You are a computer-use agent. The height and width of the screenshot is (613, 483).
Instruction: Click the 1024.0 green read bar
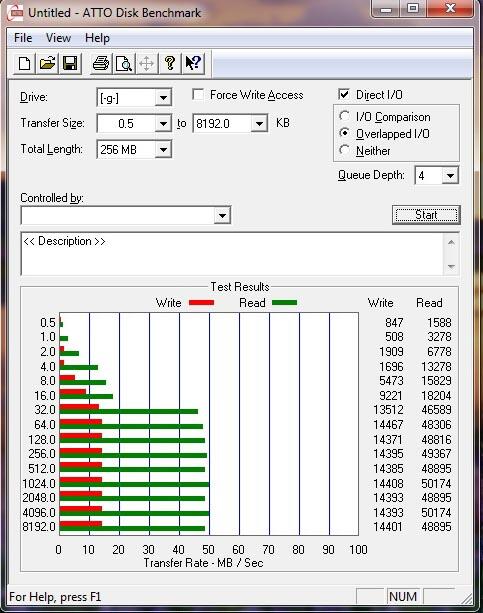point(135,485)
